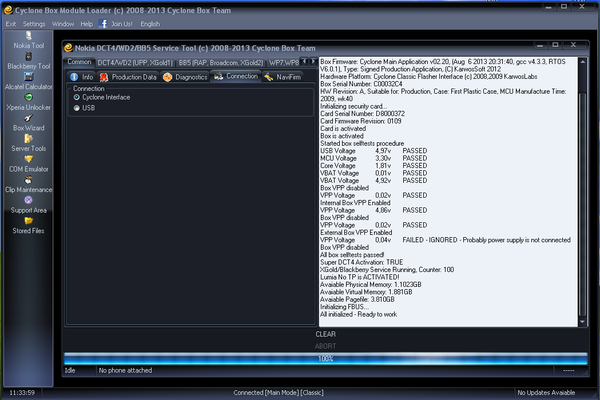600x400 pixels.
Task: Launch the COM Emulator
Action: pos(28,164)
